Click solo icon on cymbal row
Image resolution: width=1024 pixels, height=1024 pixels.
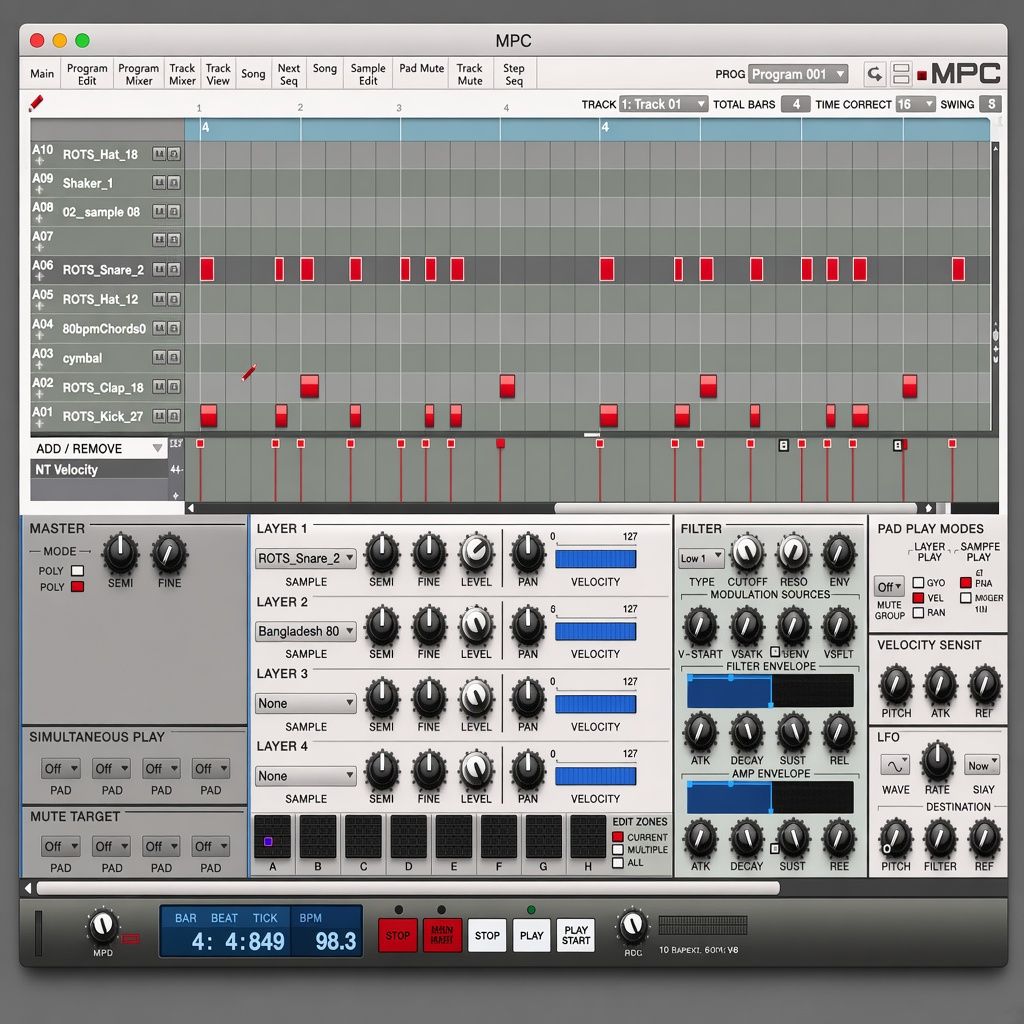[x=174, y=357]
